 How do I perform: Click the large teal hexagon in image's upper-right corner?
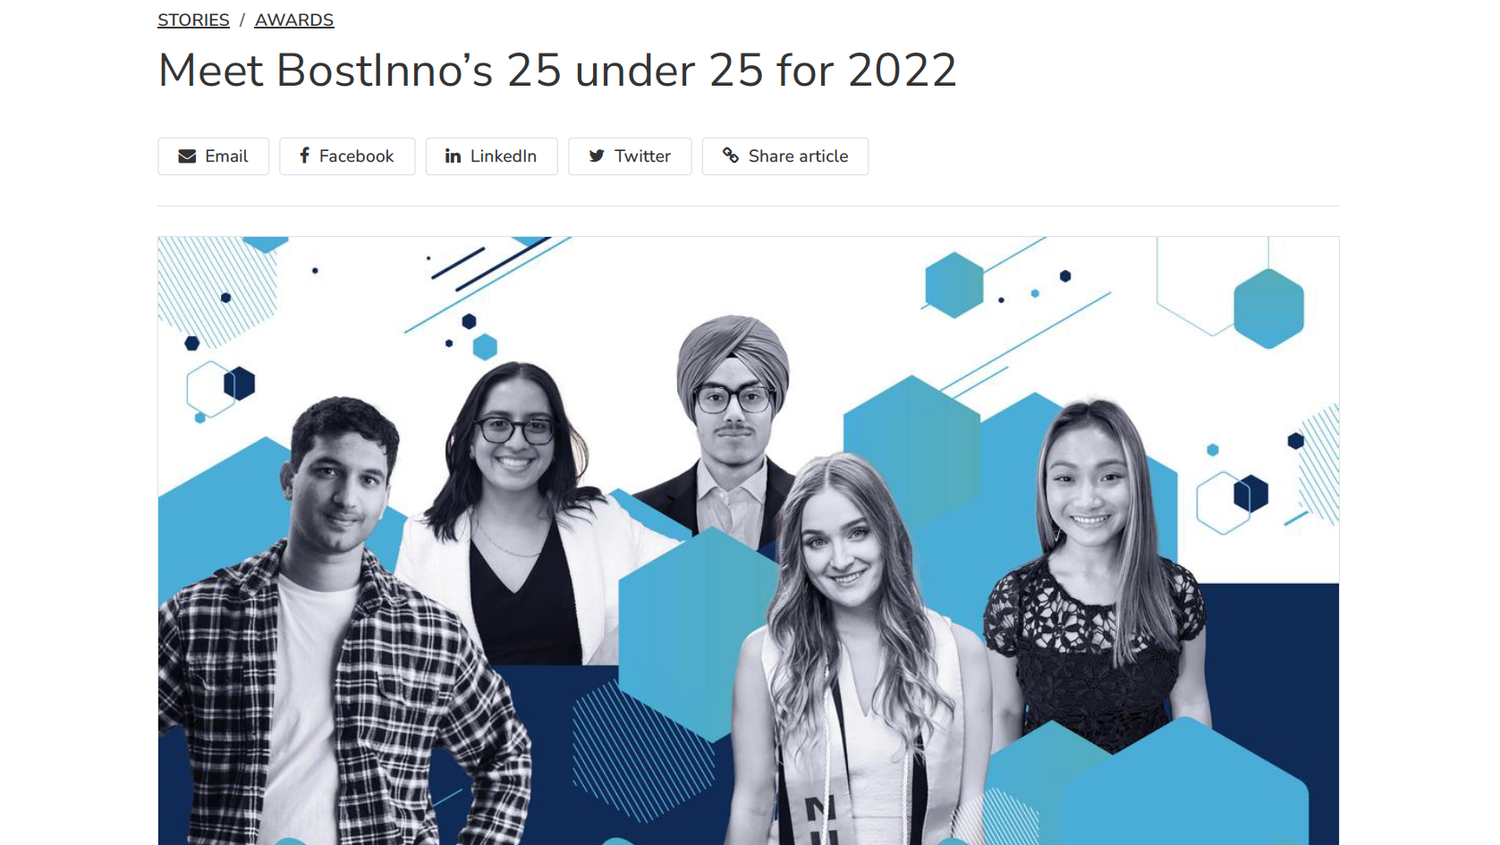pos(1268,308)
